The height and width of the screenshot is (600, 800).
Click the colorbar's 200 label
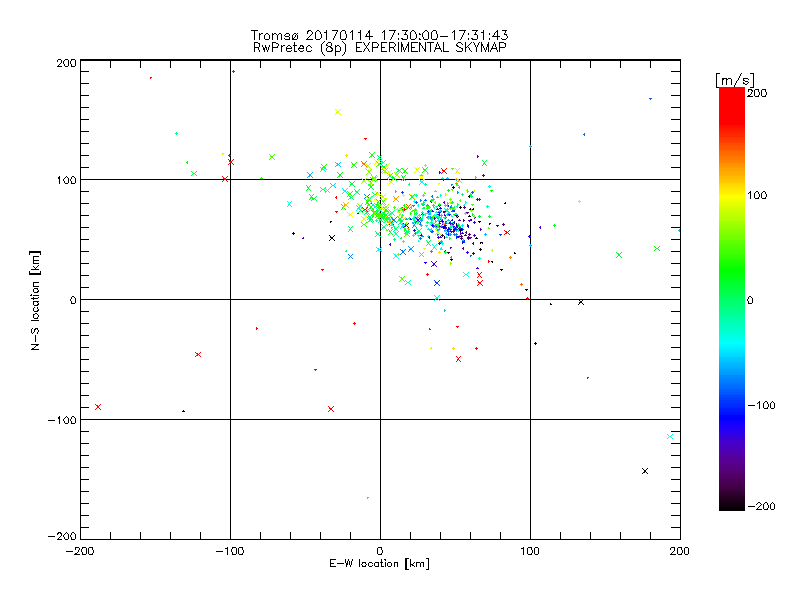coord(757,93)
